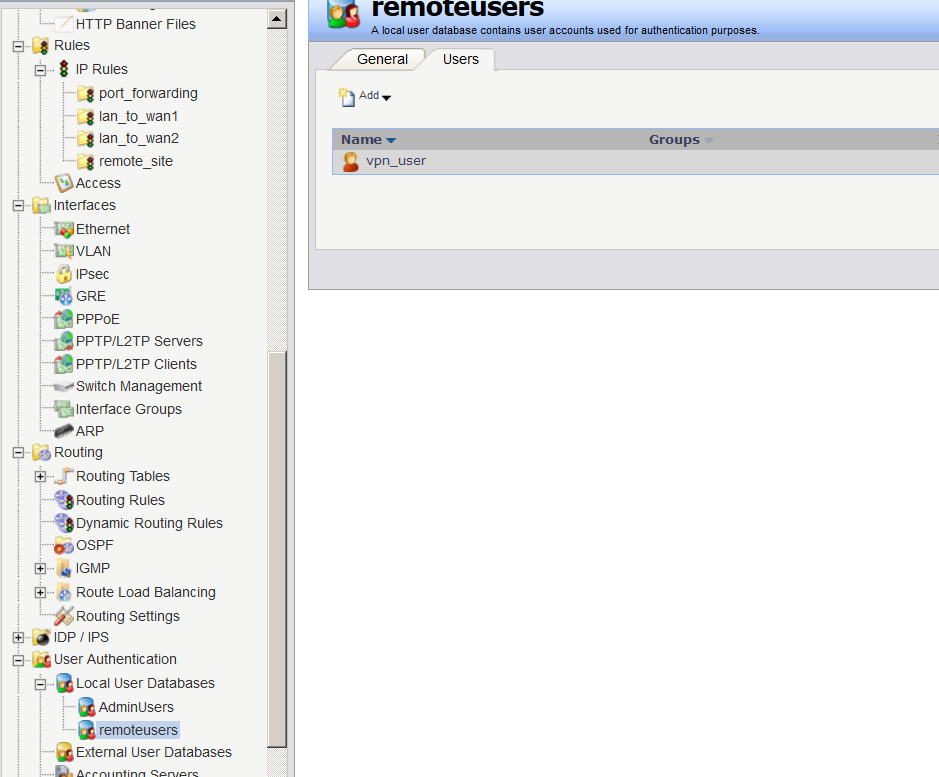The width and height of the screenshot is (939, 777).
Task: Open External User Databases
Action: pos(153,752)
